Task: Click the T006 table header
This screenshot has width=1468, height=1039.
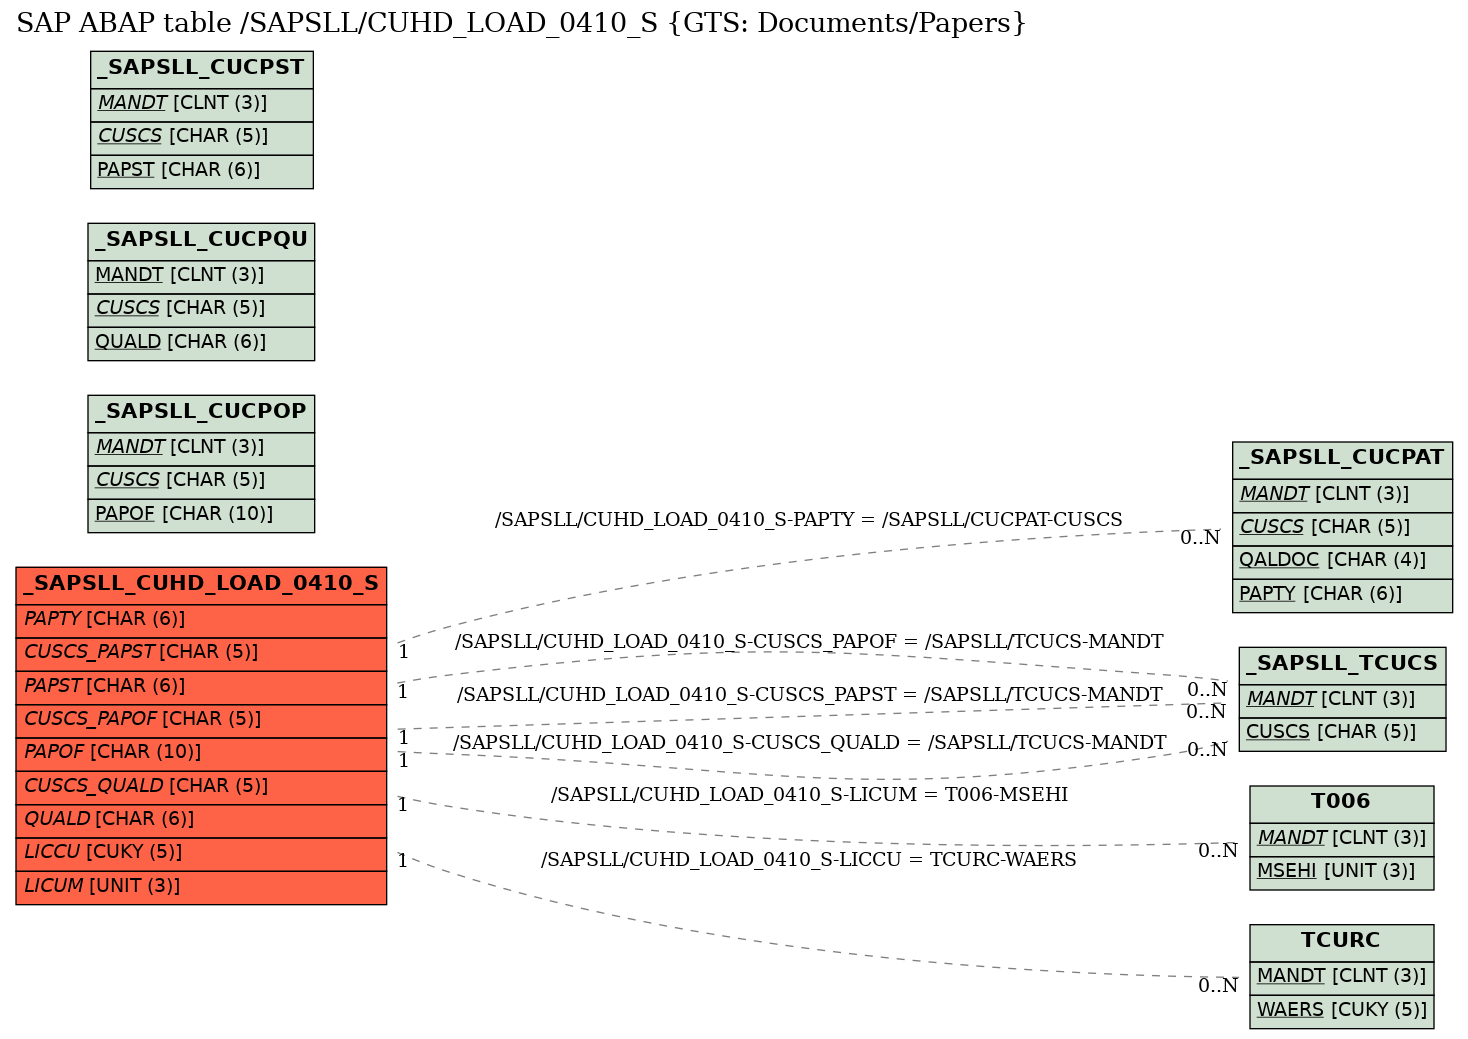Action: point(1341,803)
